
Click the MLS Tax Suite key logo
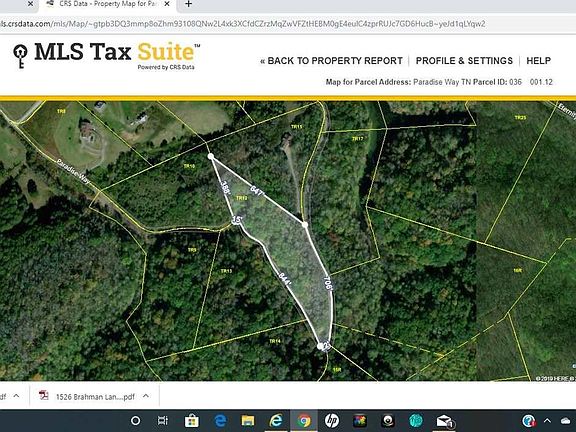(x=20, y=56)
